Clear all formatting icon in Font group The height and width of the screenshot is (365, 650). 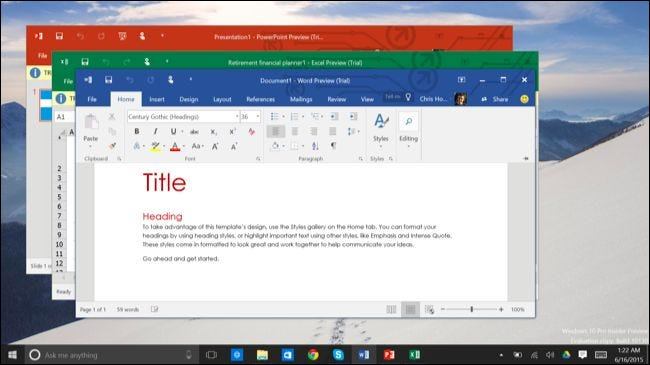click(x=251, y=132)
